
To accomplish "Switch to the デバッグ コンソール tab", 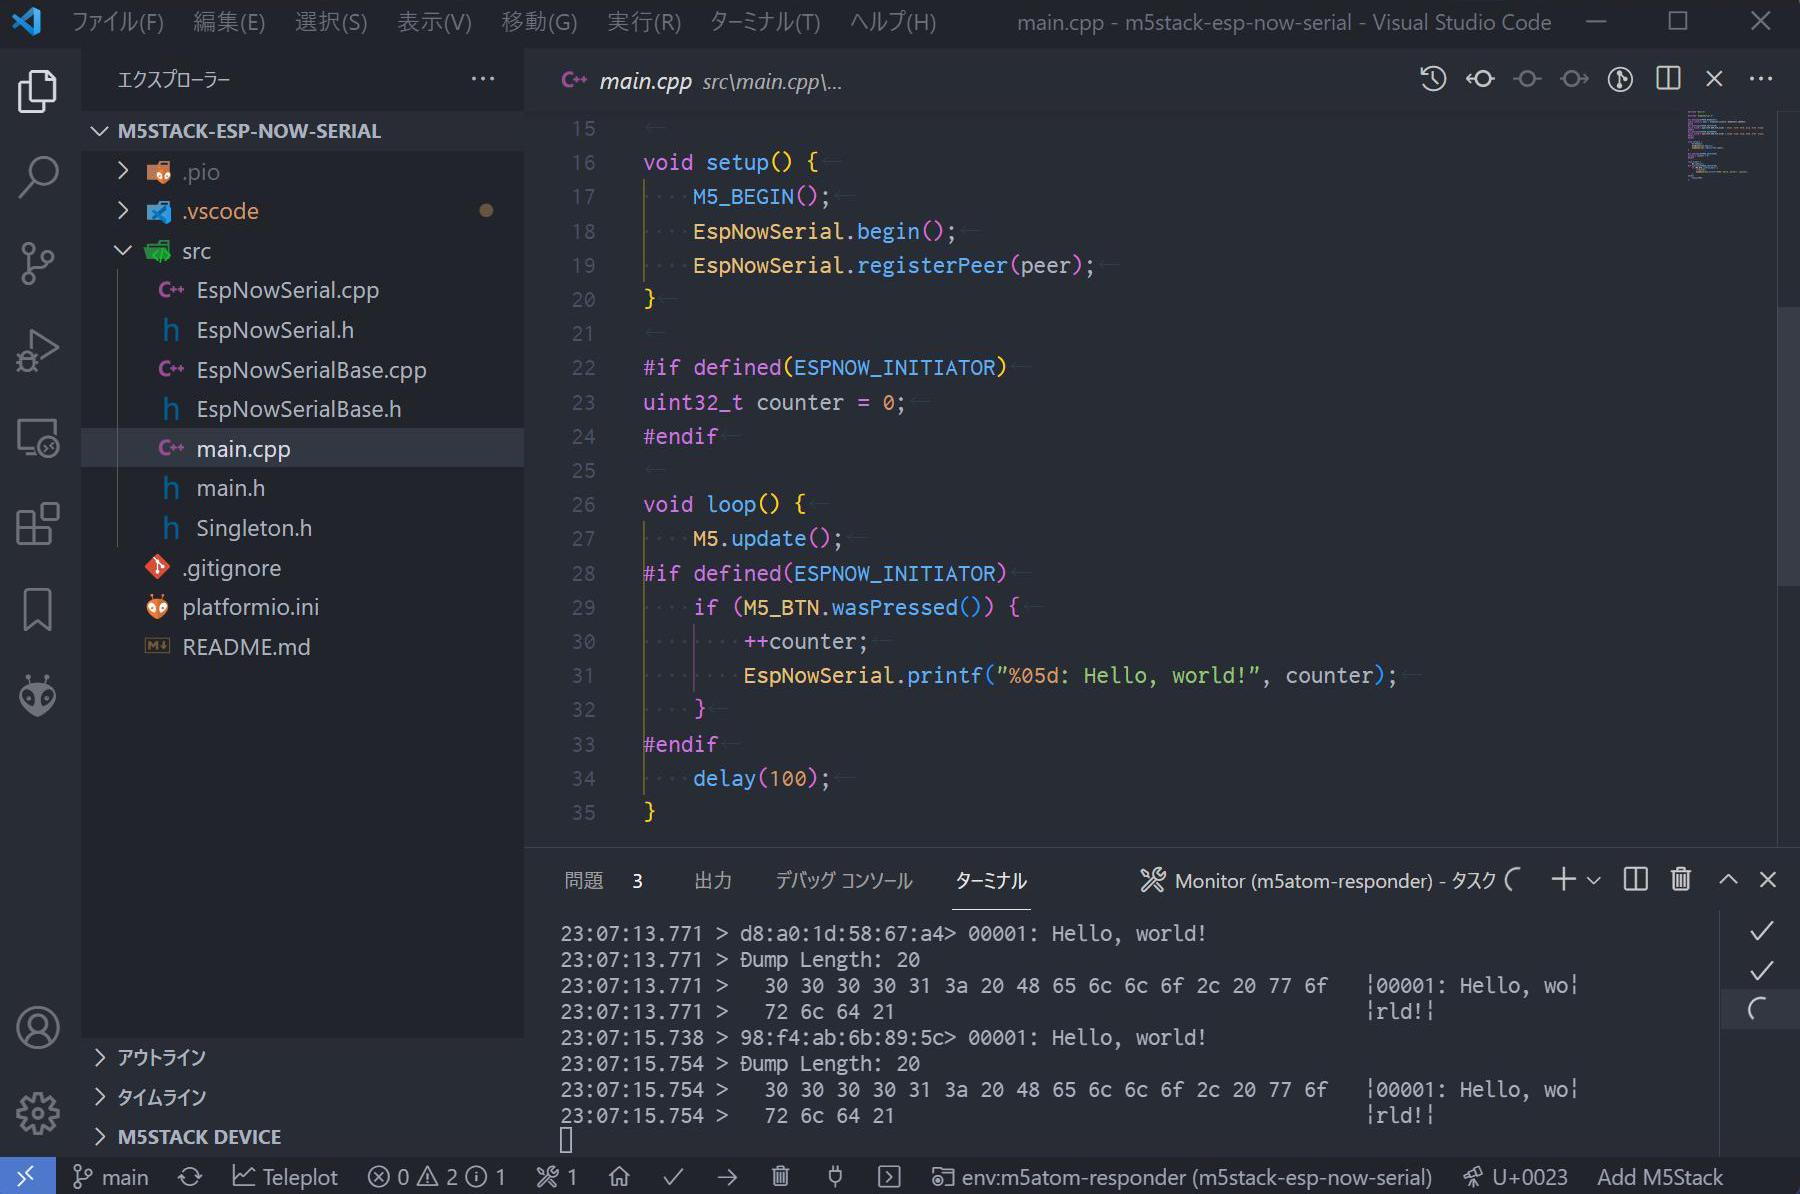I will tap(844, 881).
